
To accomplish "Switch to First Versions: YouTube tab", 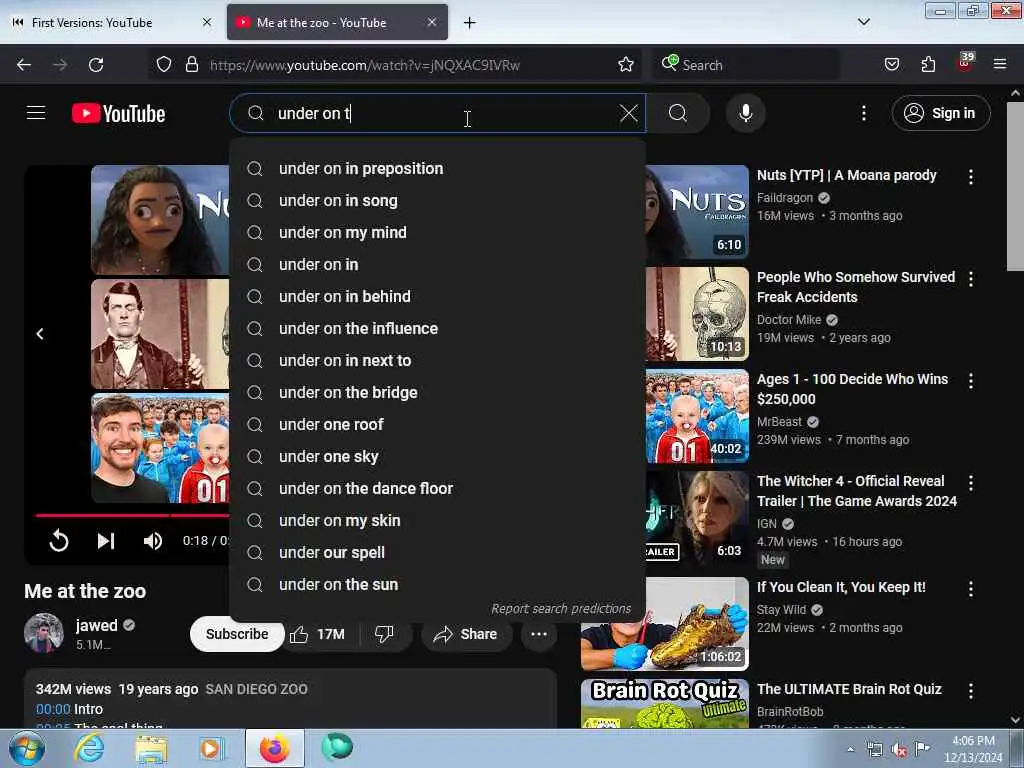I will pos(112,23).
